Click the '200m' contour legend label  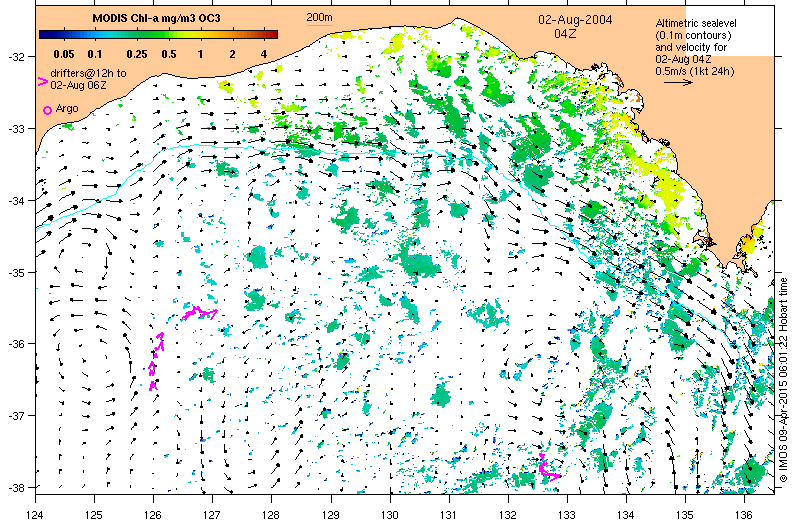pyautogui.click(x=319, y=17)
